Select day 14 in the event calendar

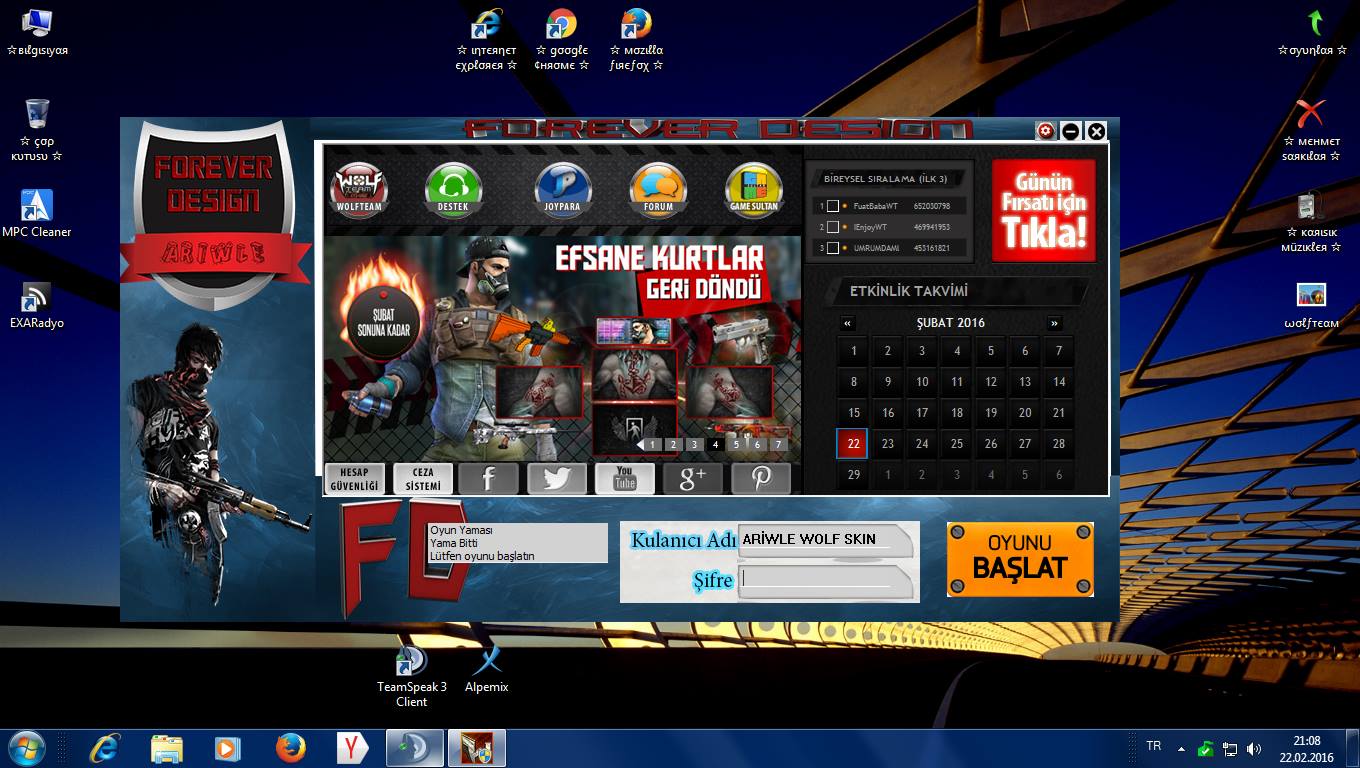(1059, 382)
